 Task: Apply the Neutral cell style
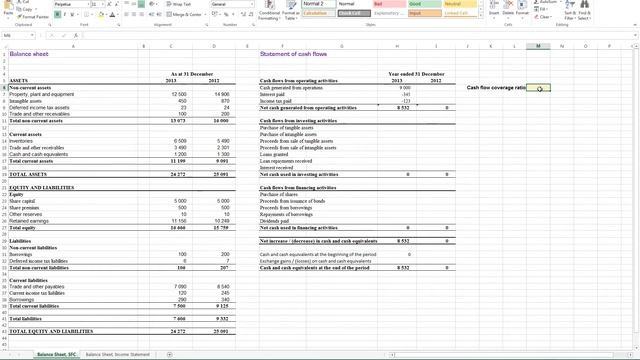pos(460,4)
